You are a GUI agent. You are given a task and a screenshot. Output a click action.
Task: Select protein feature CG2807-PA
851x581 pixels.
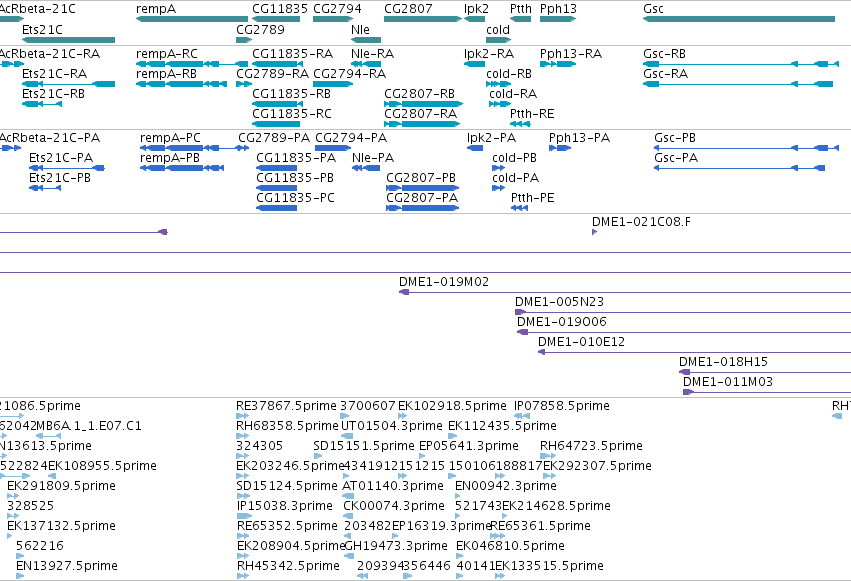[423, 208]
